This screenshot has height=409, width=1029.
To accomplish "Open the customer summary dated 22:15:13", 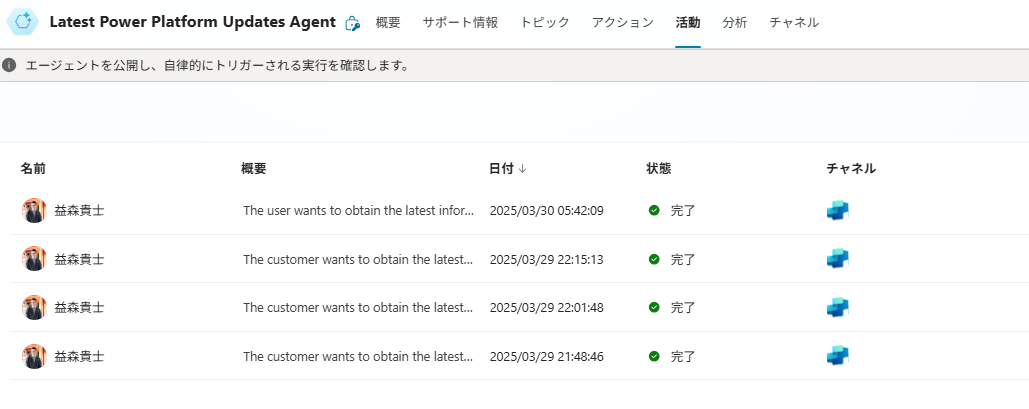I will tap(358, 259).
